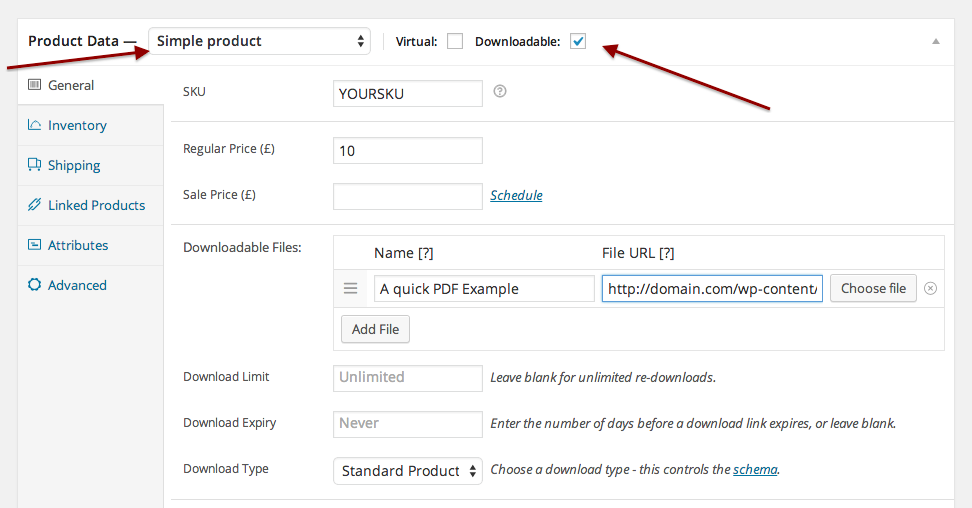The height and width of the screenshot is (508, 972).
Task: Grab the downloadable file row reorder handle
Action: coord(350,288)
